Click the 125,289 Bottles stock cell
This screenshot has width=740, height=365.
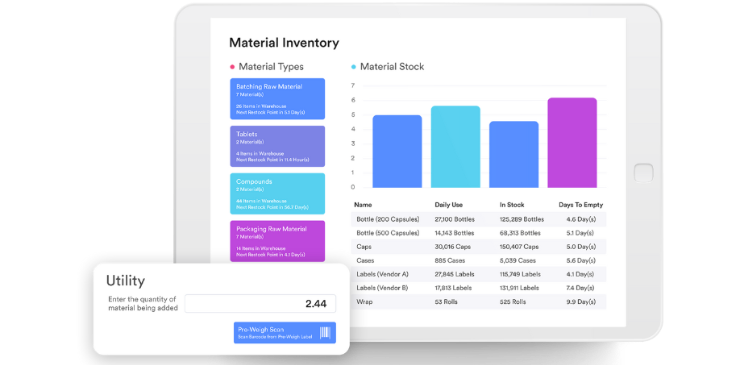tap(521, 219)
